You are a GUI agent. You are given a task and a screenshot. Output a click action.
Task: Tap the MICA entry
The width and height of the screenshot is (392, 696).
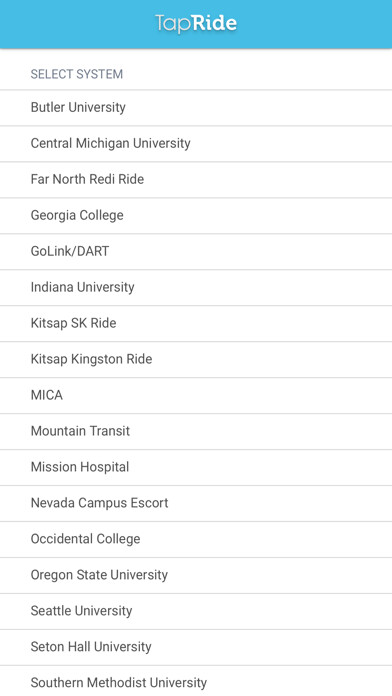tap(196, 395)
